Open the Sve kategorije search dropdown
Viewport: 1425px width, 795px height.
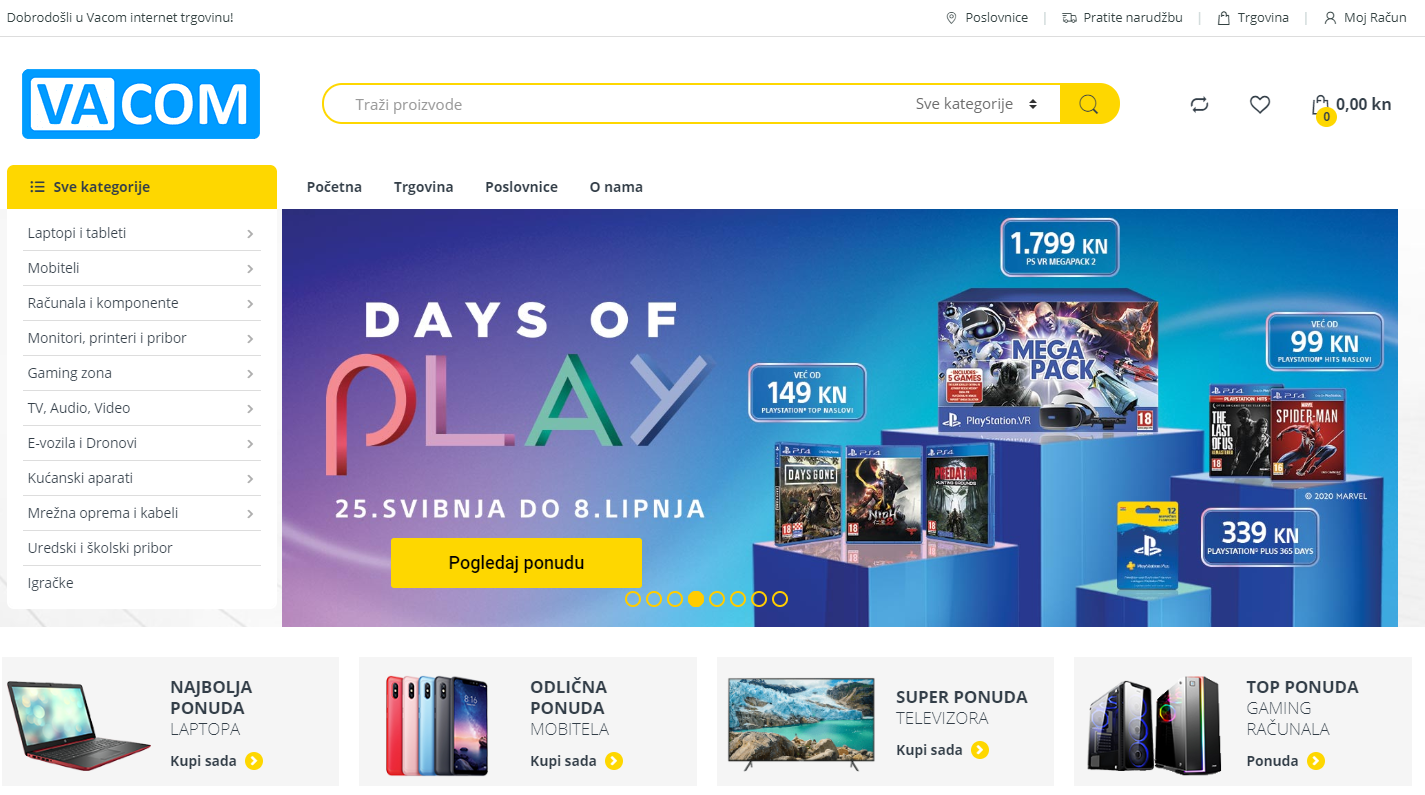(x=976, y=104)
